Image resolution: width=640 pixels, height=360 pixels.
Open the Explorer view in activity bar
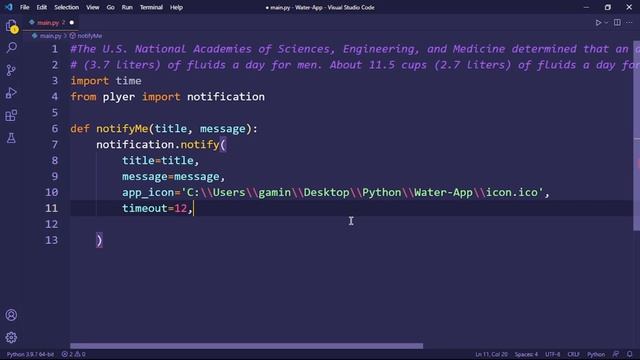[x=11, y=26]
